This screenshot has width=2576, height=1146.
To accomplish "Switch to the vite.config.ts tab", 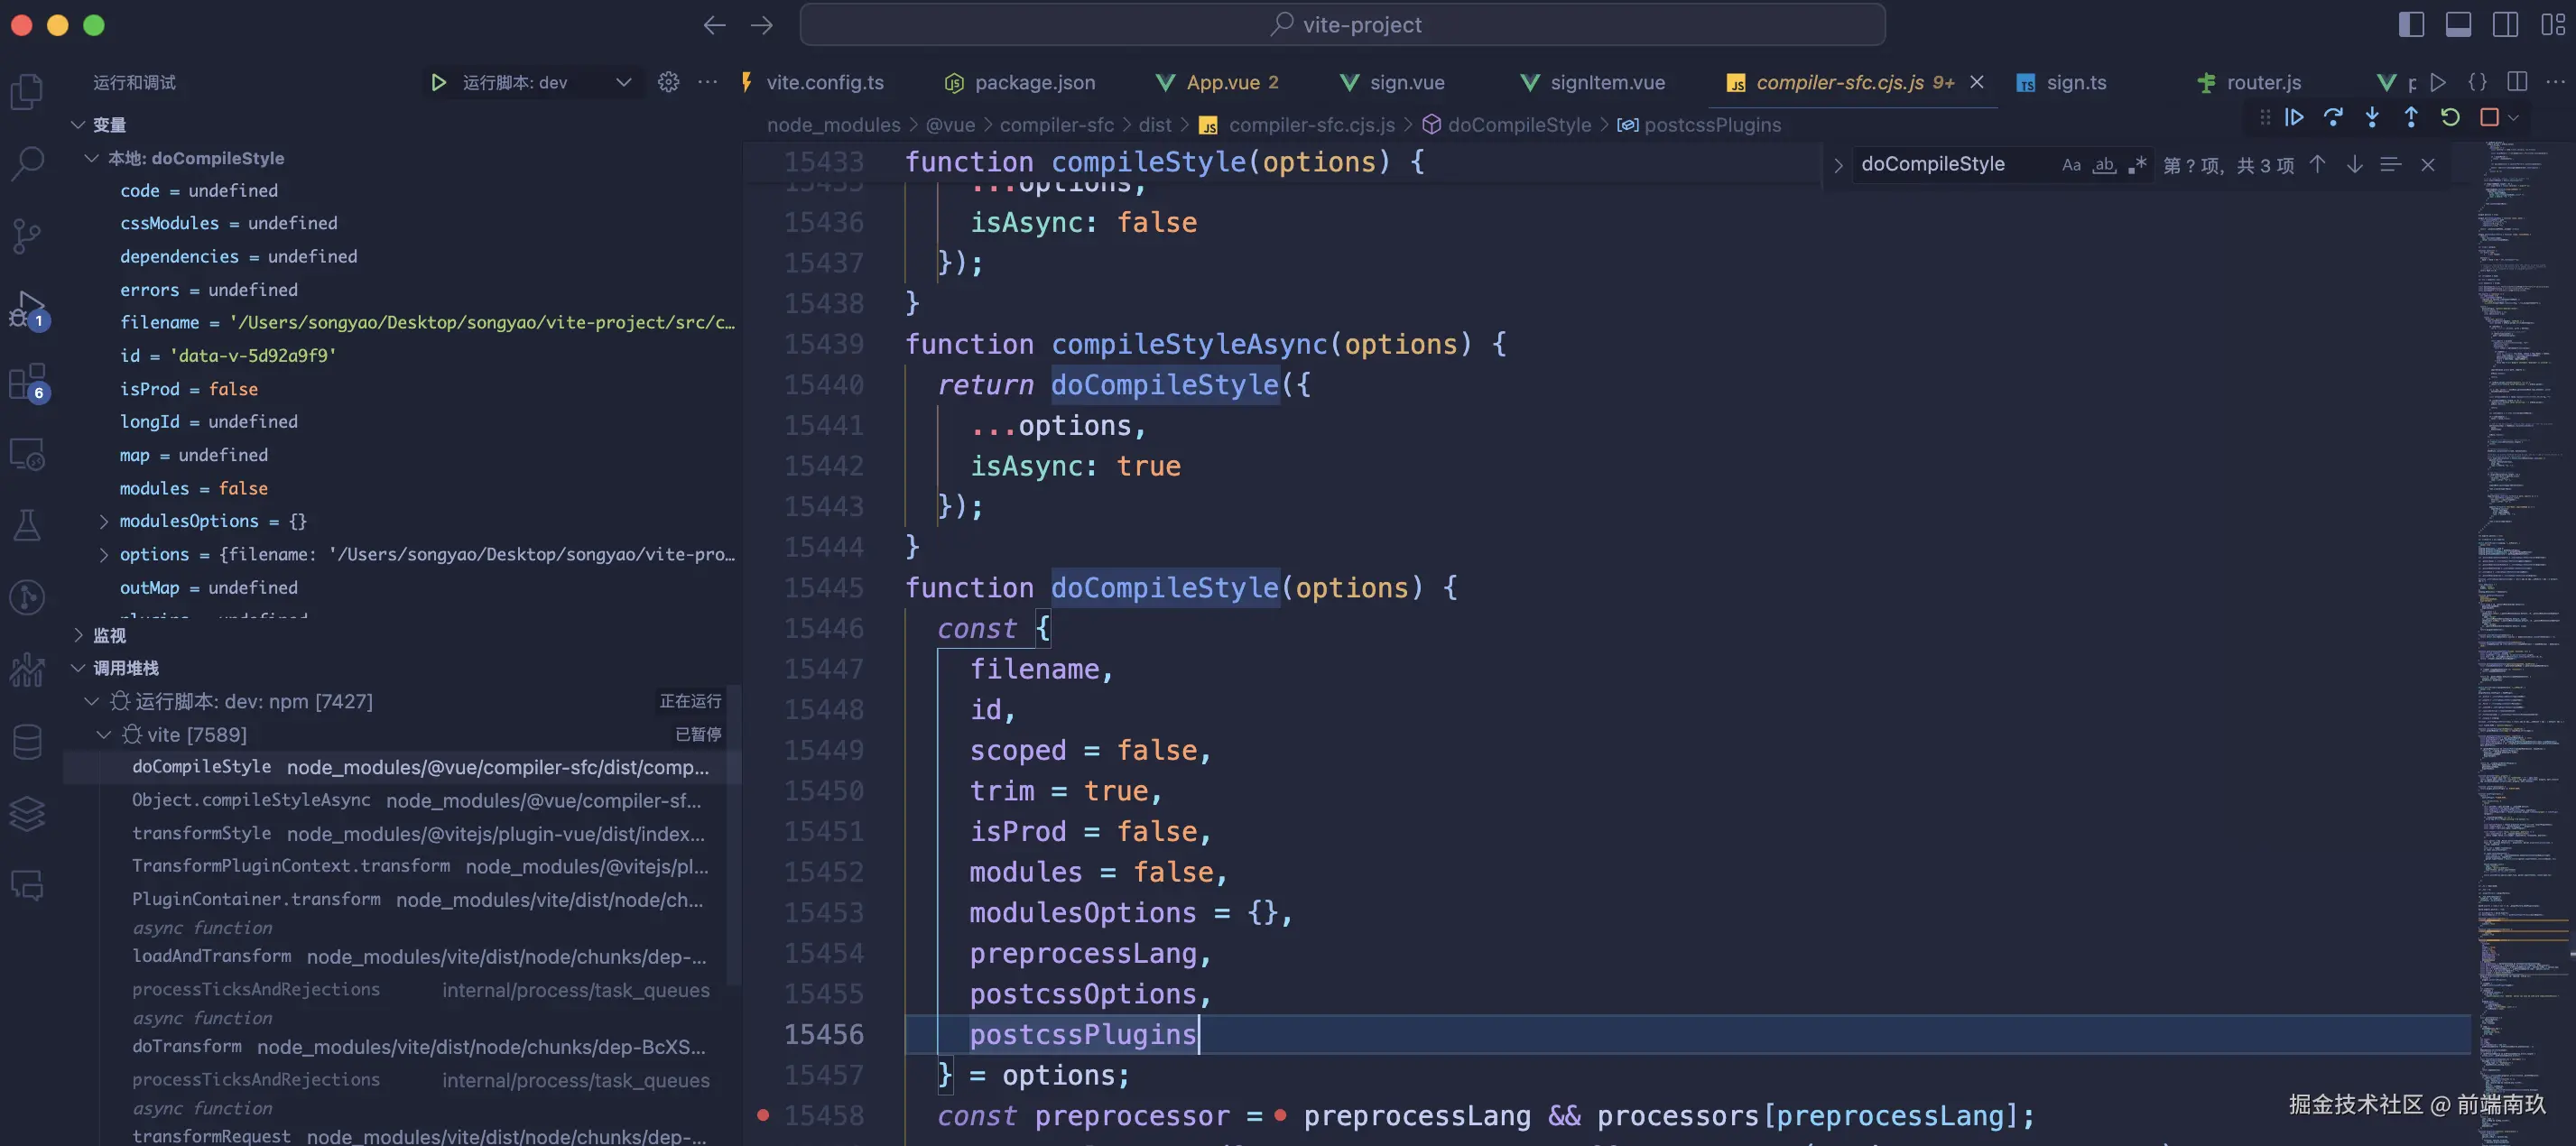I will point(824,82).
